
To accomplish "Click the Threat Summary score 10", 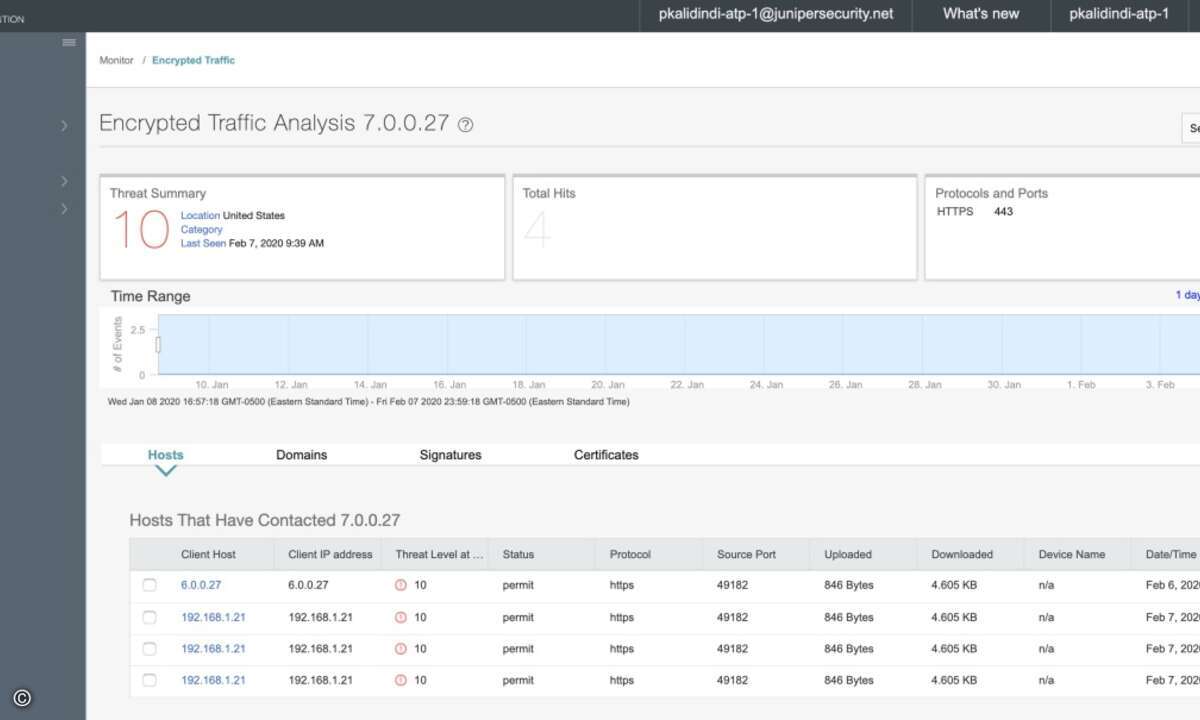I will [140, 230].
